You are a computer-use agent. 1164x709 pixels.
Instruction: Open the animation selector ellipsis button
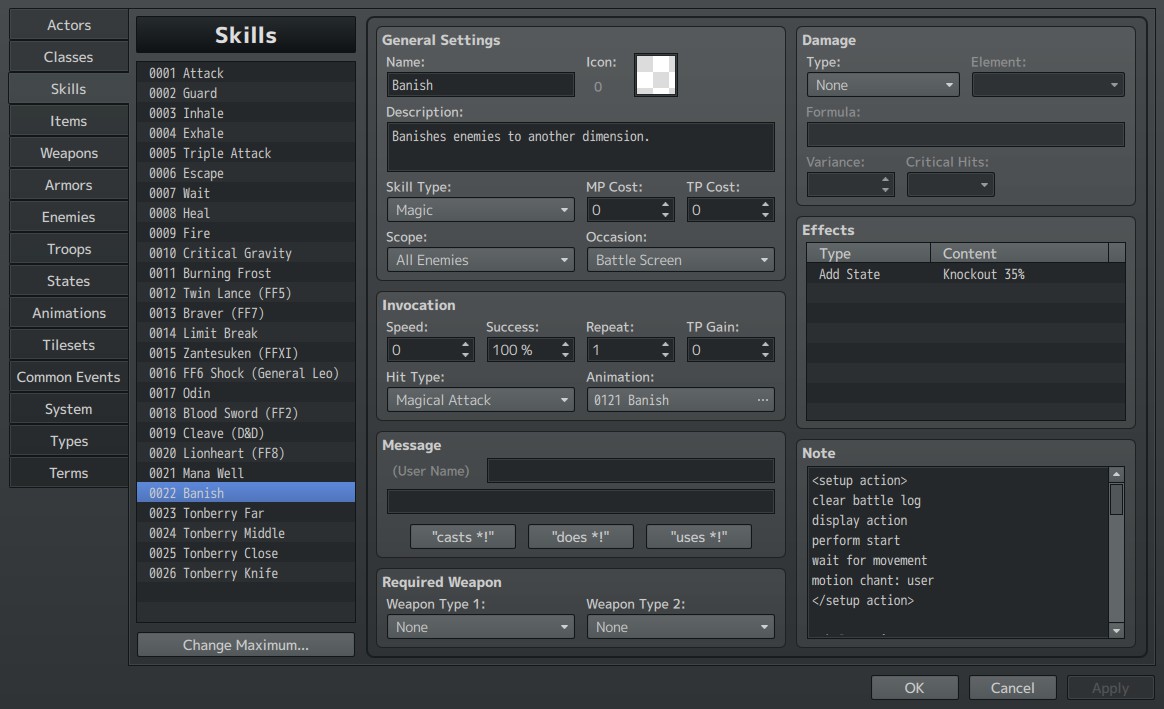point(762,400)
